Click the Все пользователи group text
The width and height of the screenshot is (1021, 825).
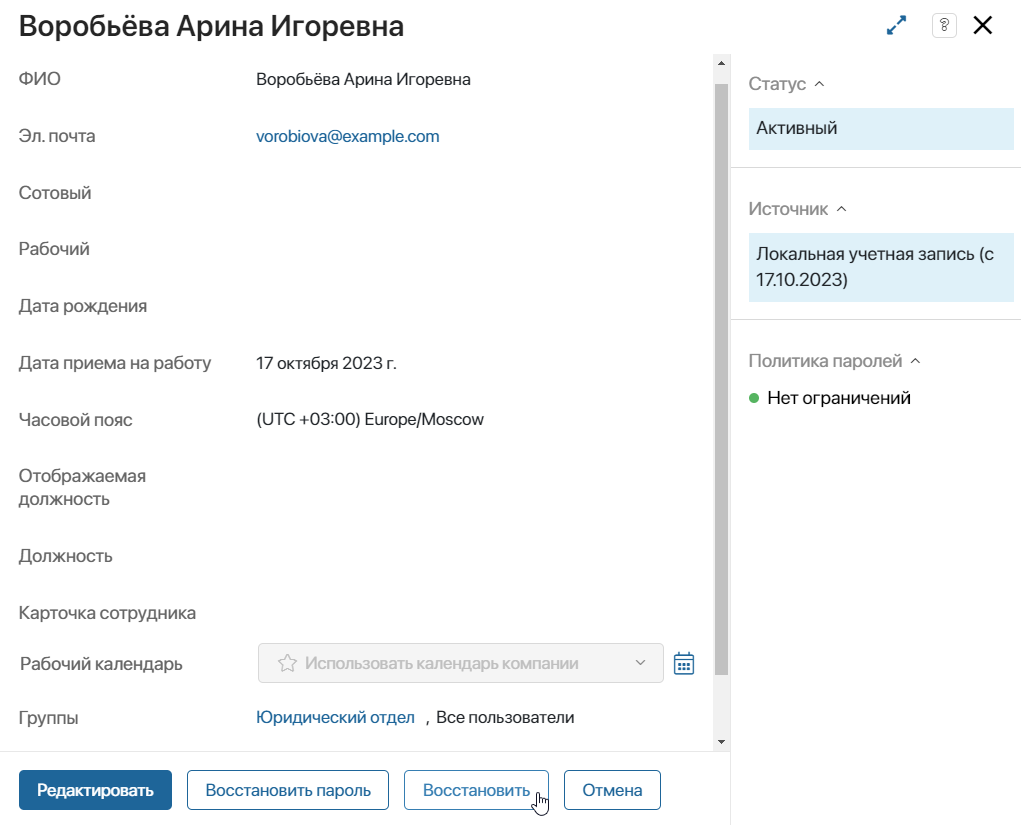click(x=505, y=717)
